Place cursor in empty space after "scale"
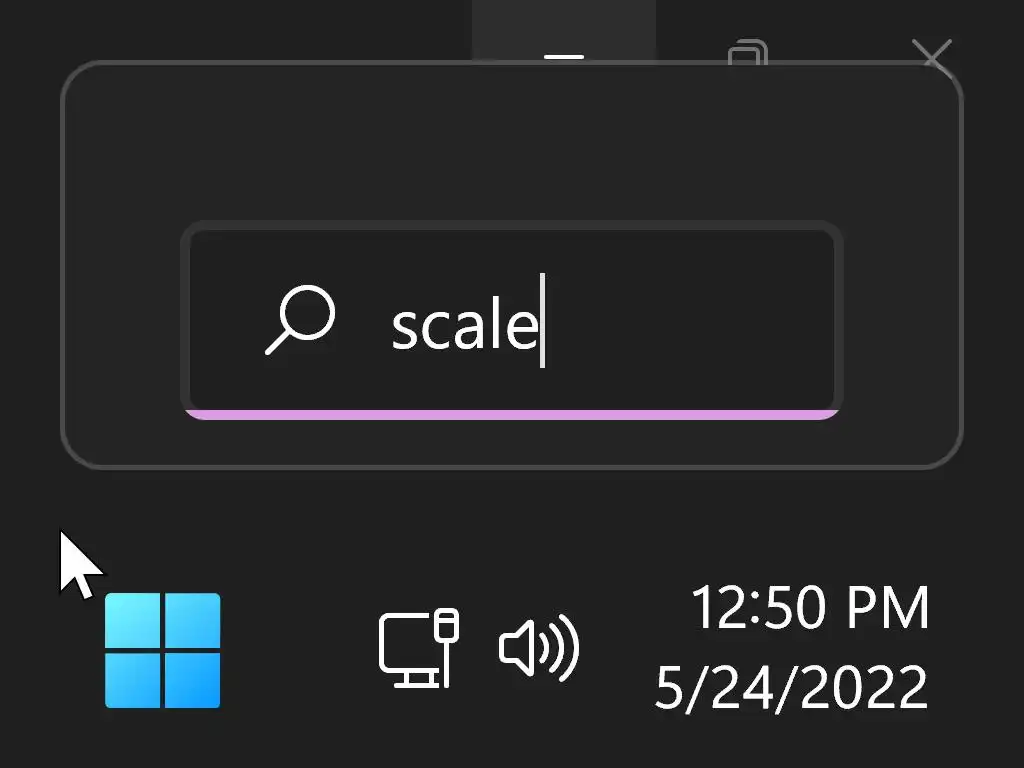Screen dimensions: 1024x768 [x=690, y=325]
